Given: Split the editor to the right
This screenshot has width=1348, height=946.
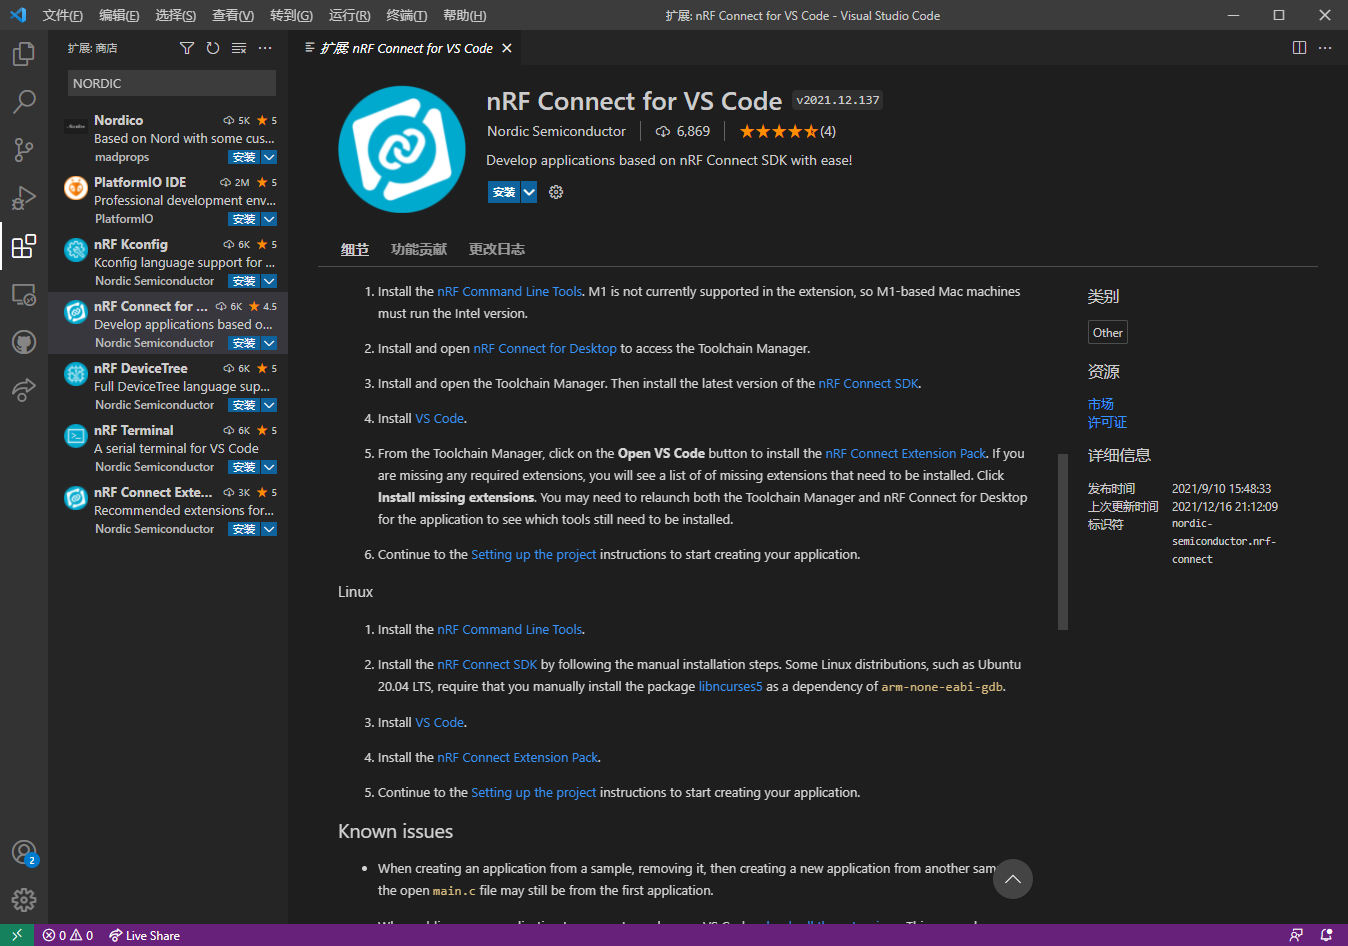Looking at the screenshot, I should [1299, 48].
